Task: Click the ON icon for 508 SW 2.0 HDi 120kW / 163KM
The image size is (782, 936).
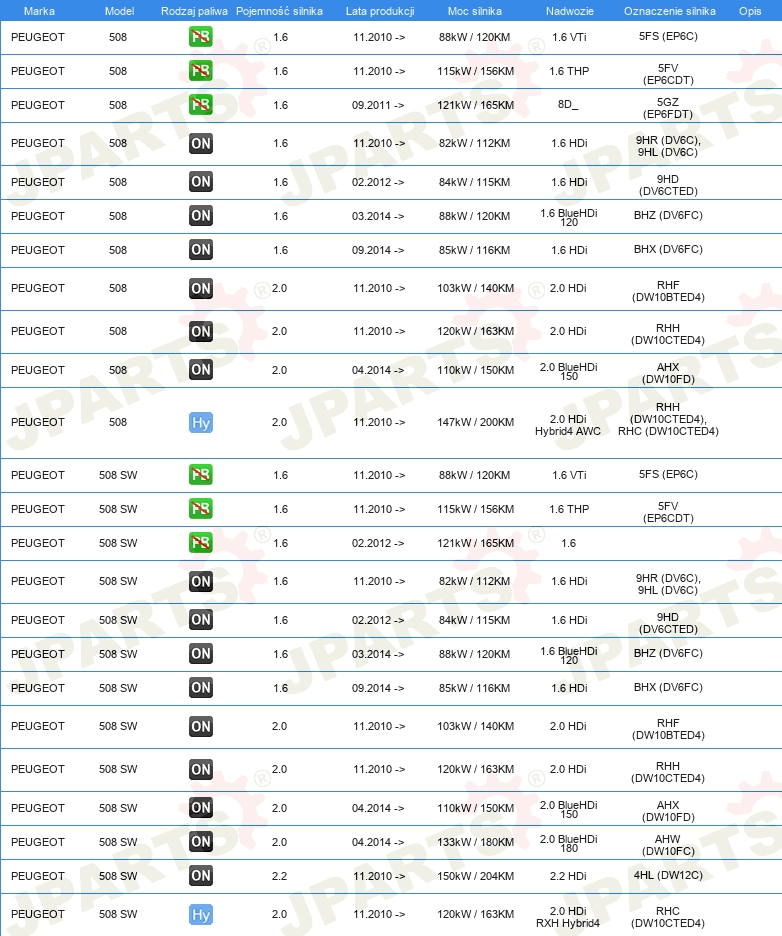Action: [201, 769]
